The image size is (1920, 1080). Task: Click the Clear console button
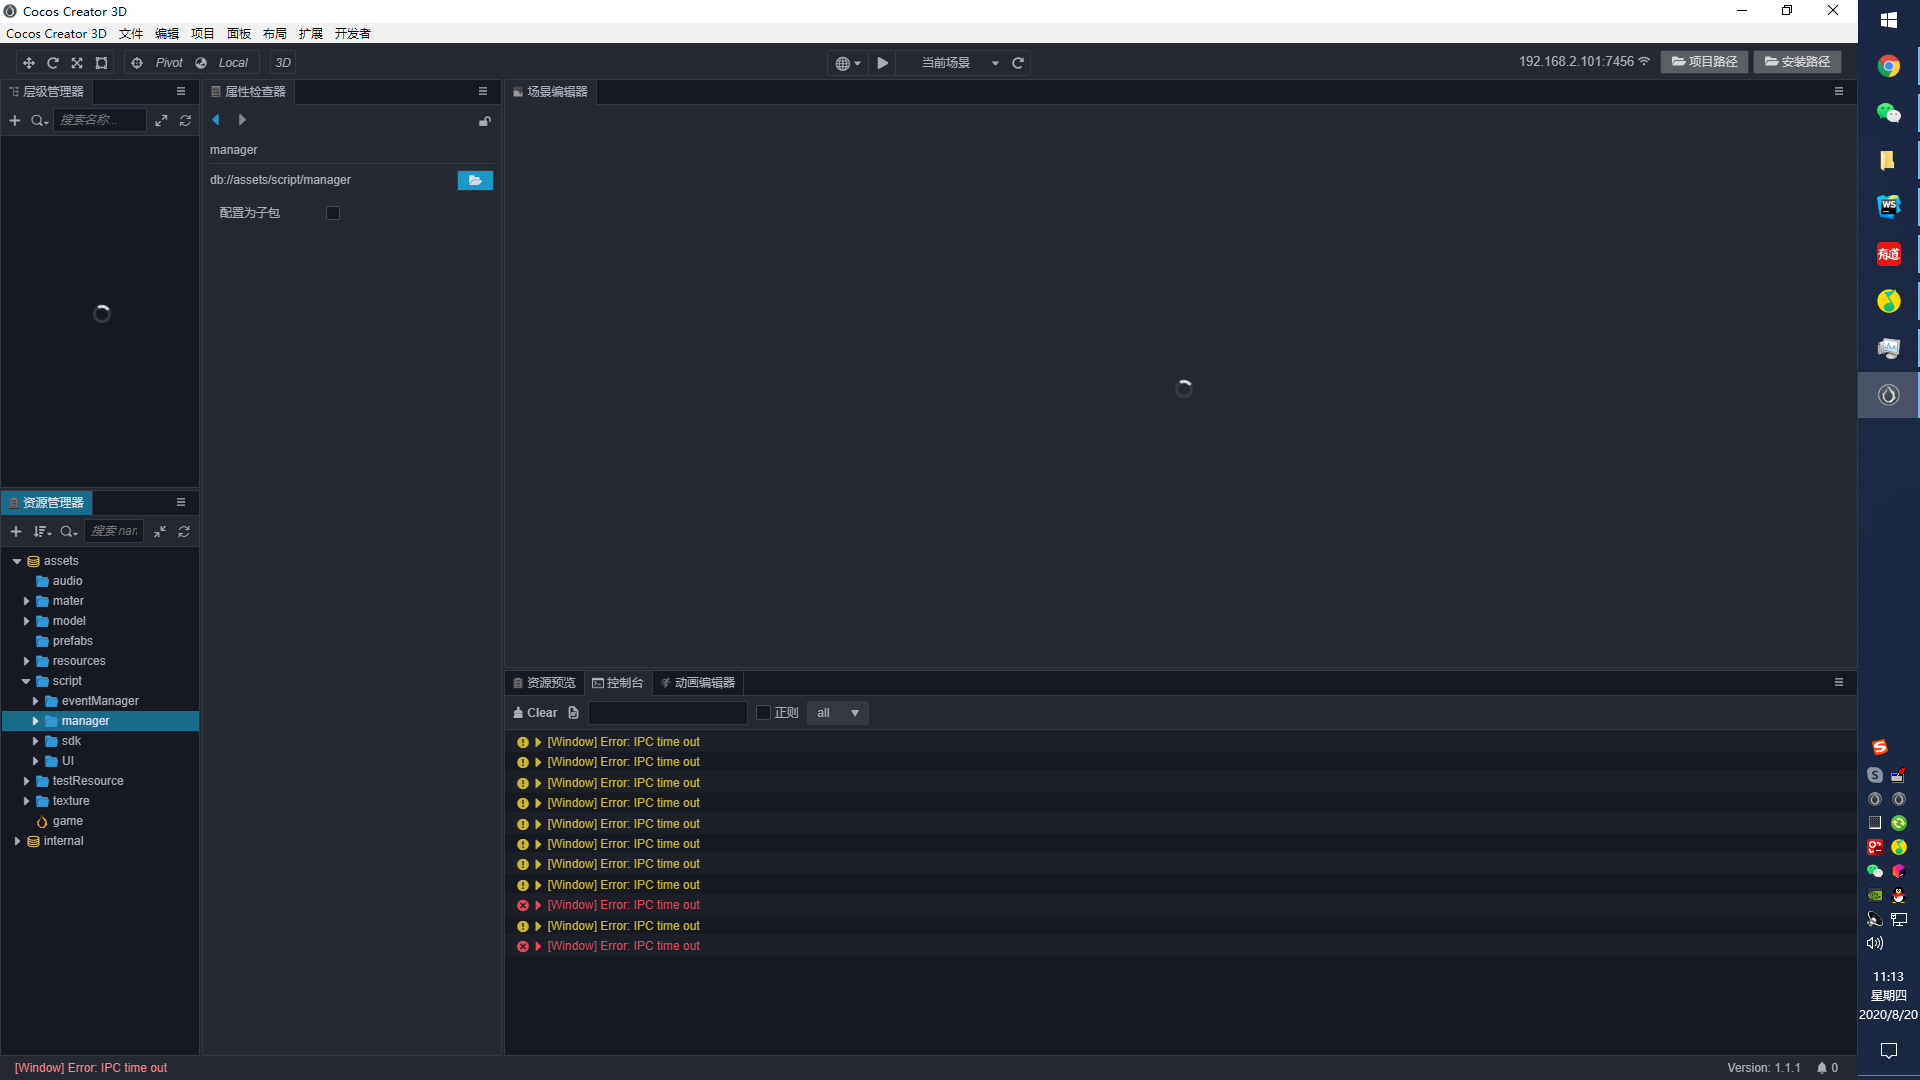pos(535,713)
